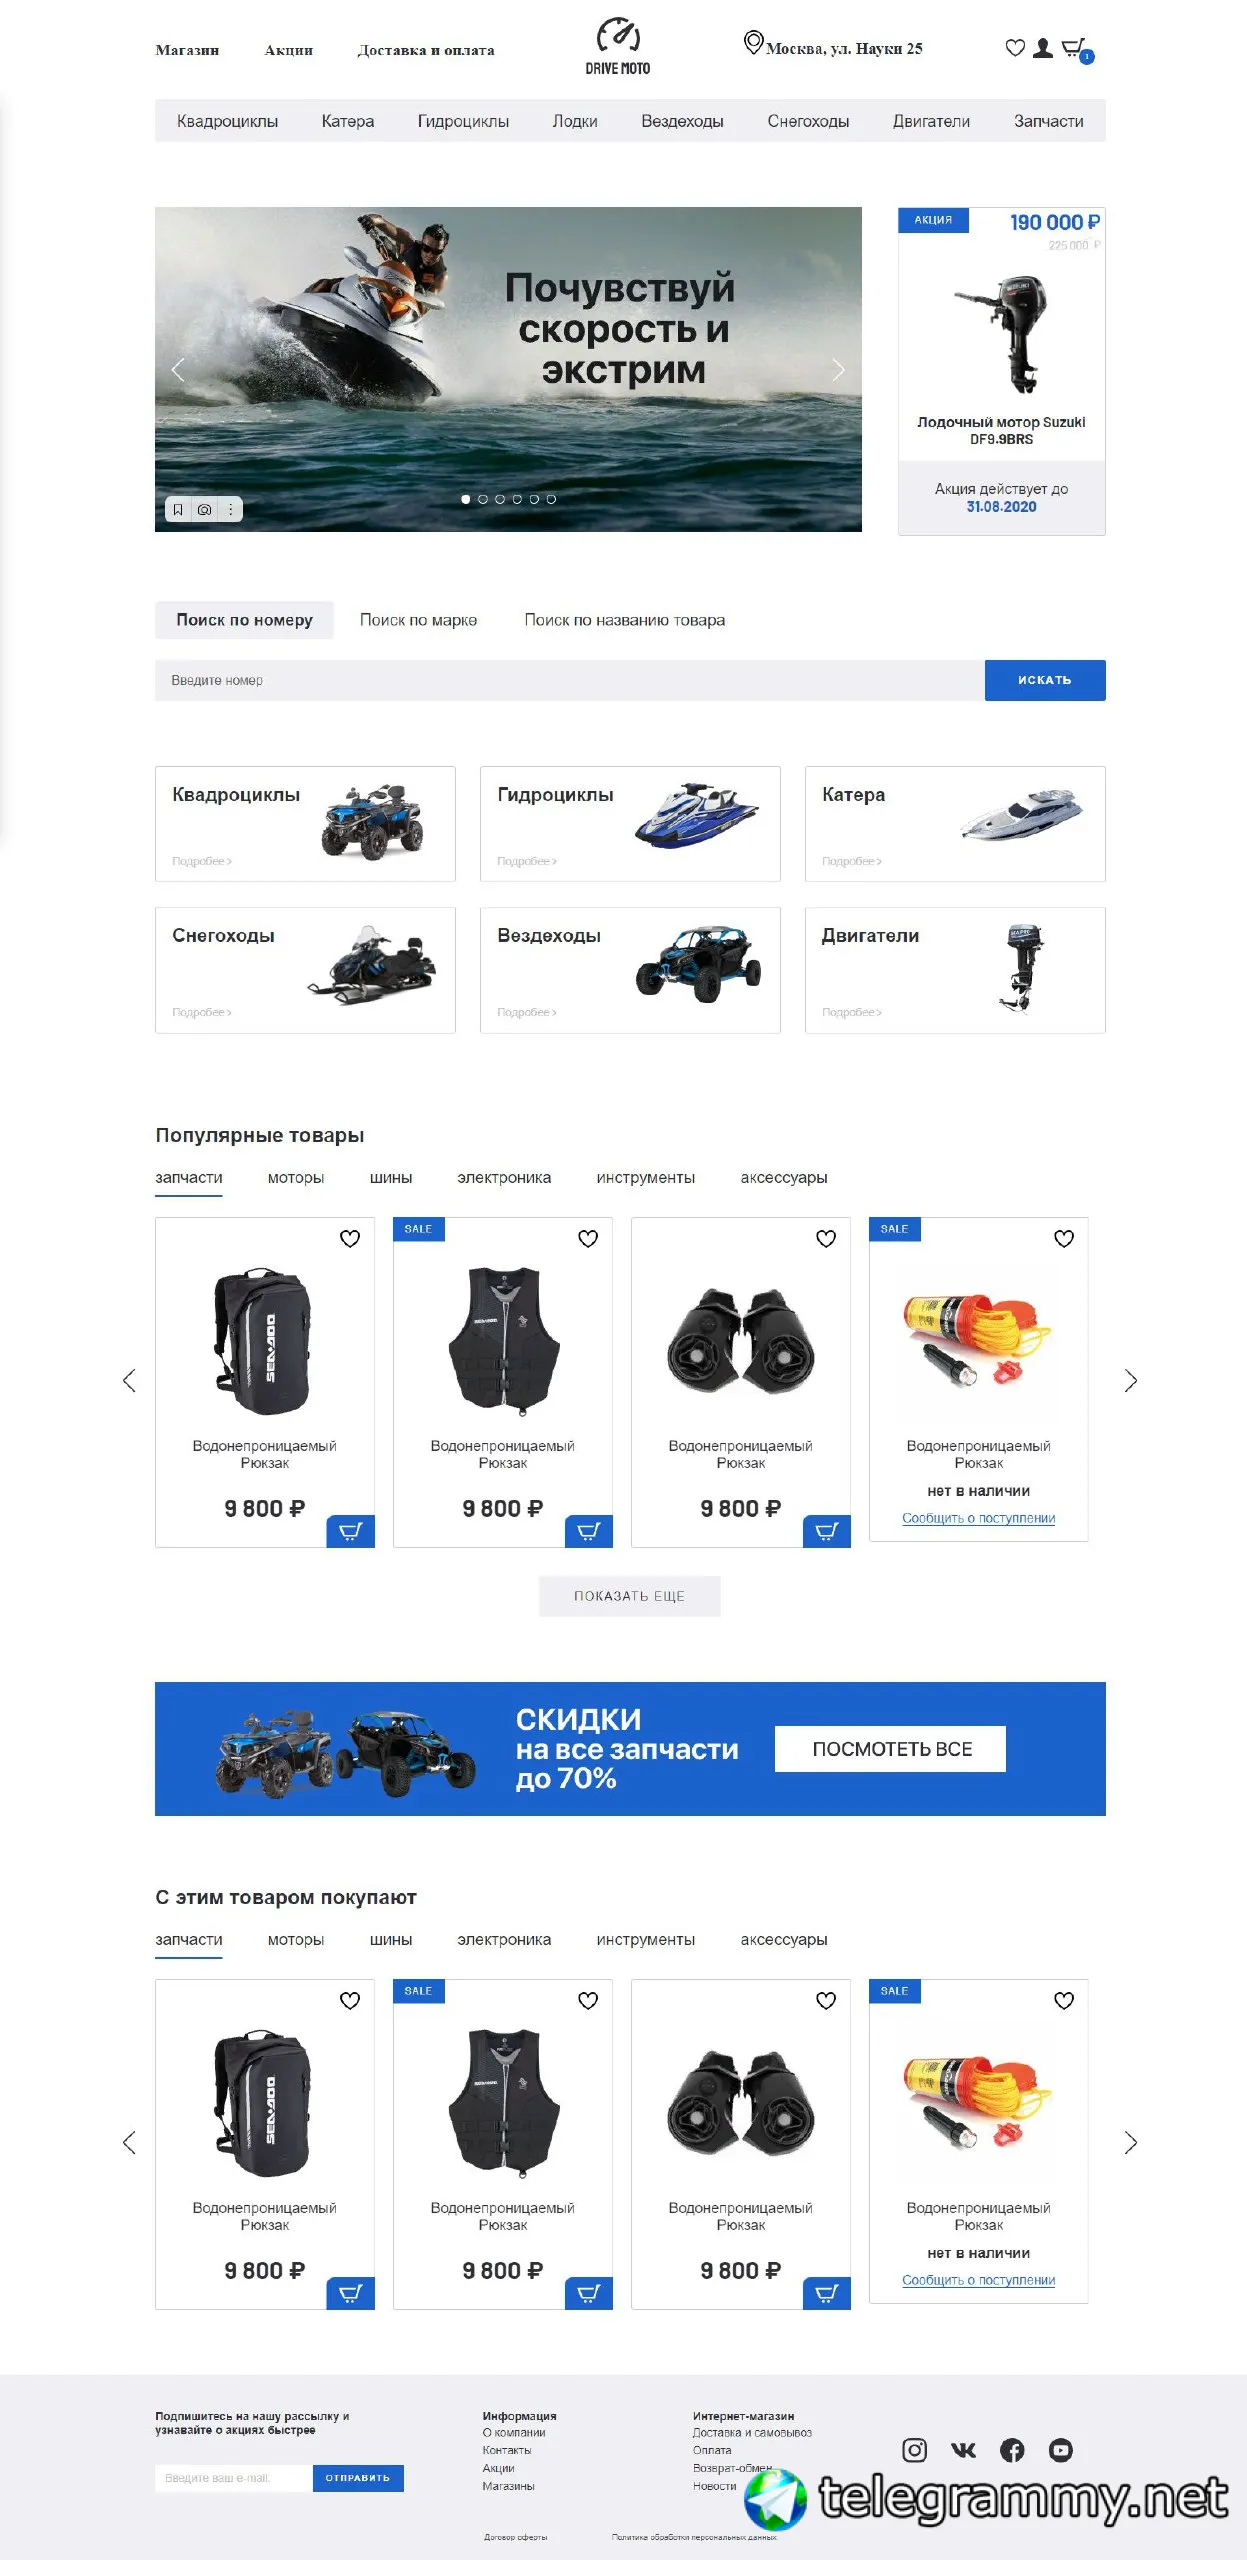Click the 'ИСКАТЬ' search button
The image size is (1247, 2560).
pyautogui.click(x=1045, y=680)
